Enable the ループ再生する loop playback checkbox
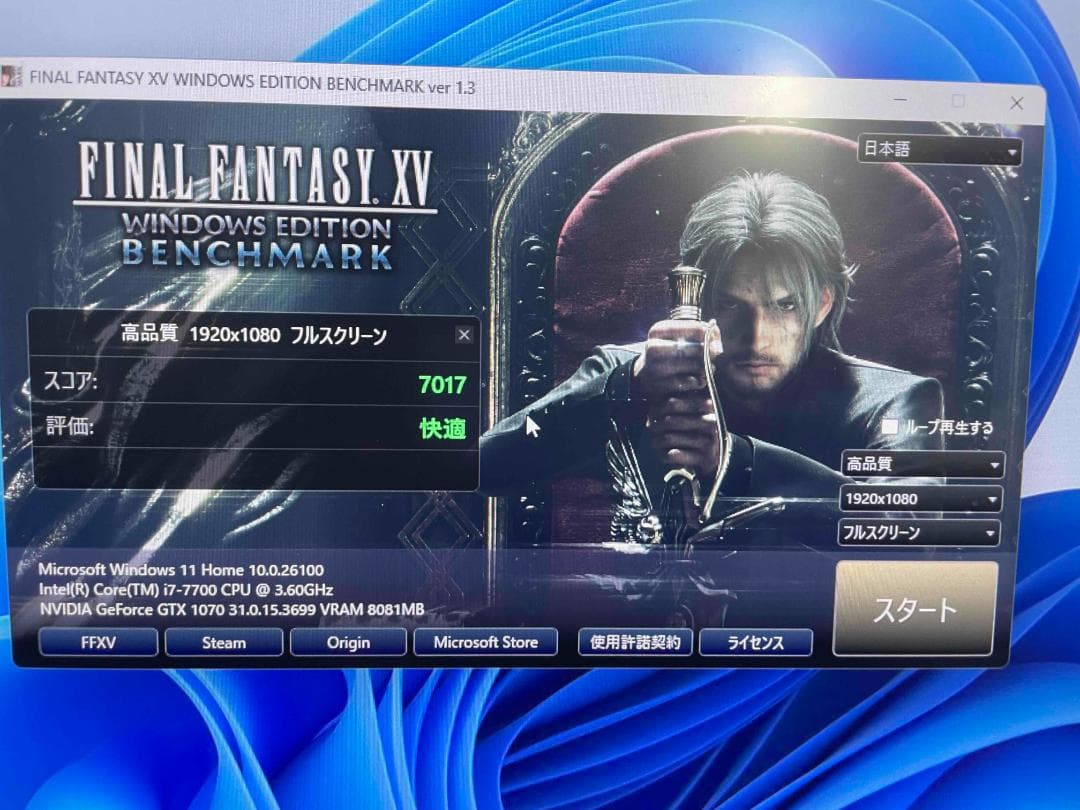Image resolution: width=1080 pixels, height=810 pixels. 889,427
